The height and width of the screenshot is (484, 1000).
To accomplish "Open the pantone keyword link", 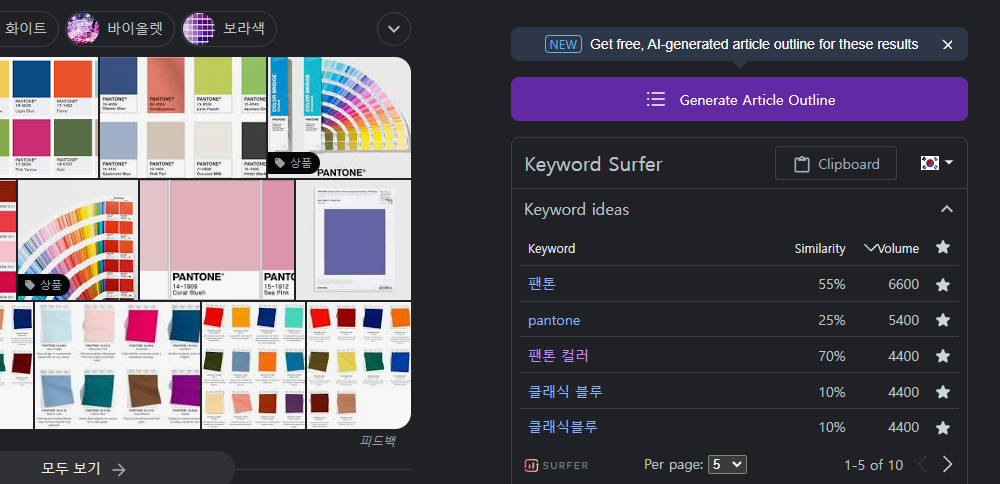I will tap(554, 321).
